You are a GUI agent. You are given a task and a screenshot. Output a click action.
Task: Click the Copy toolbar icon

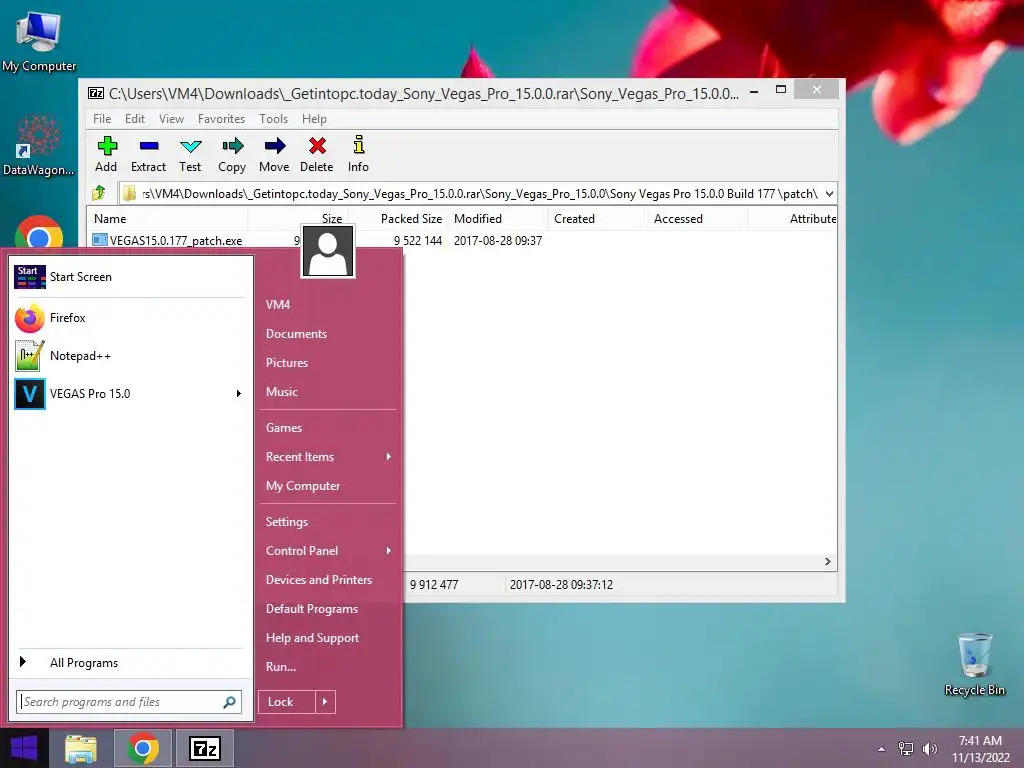coord(232,154)
